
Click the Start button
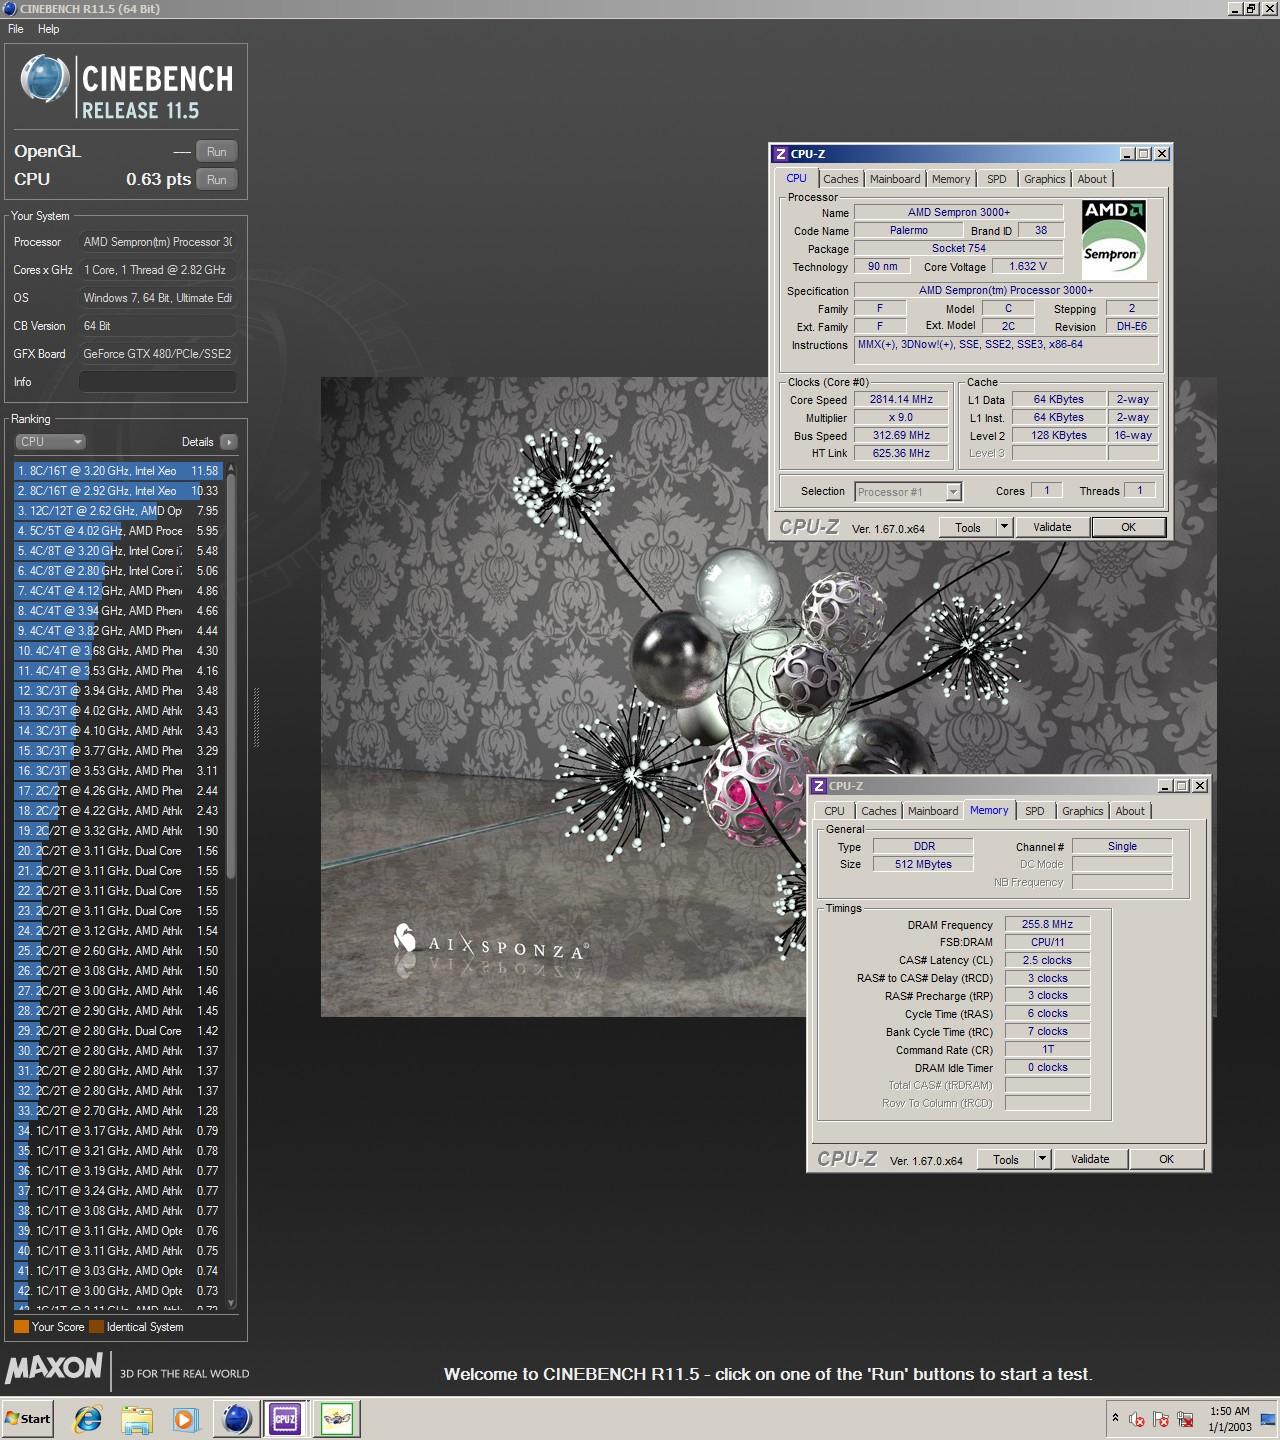click(x=27, y=1418)
